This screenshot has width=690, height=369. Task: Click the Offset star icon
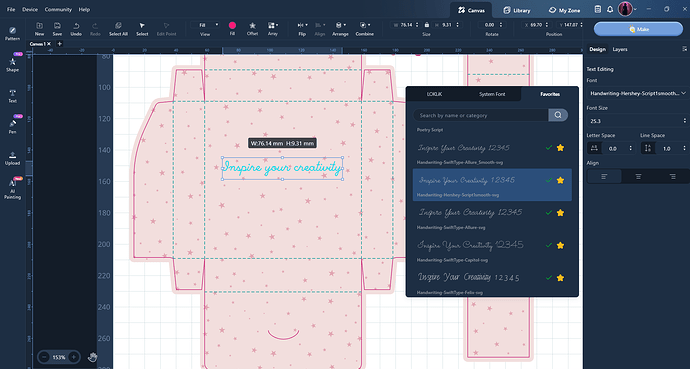click(x=252, y=26)
